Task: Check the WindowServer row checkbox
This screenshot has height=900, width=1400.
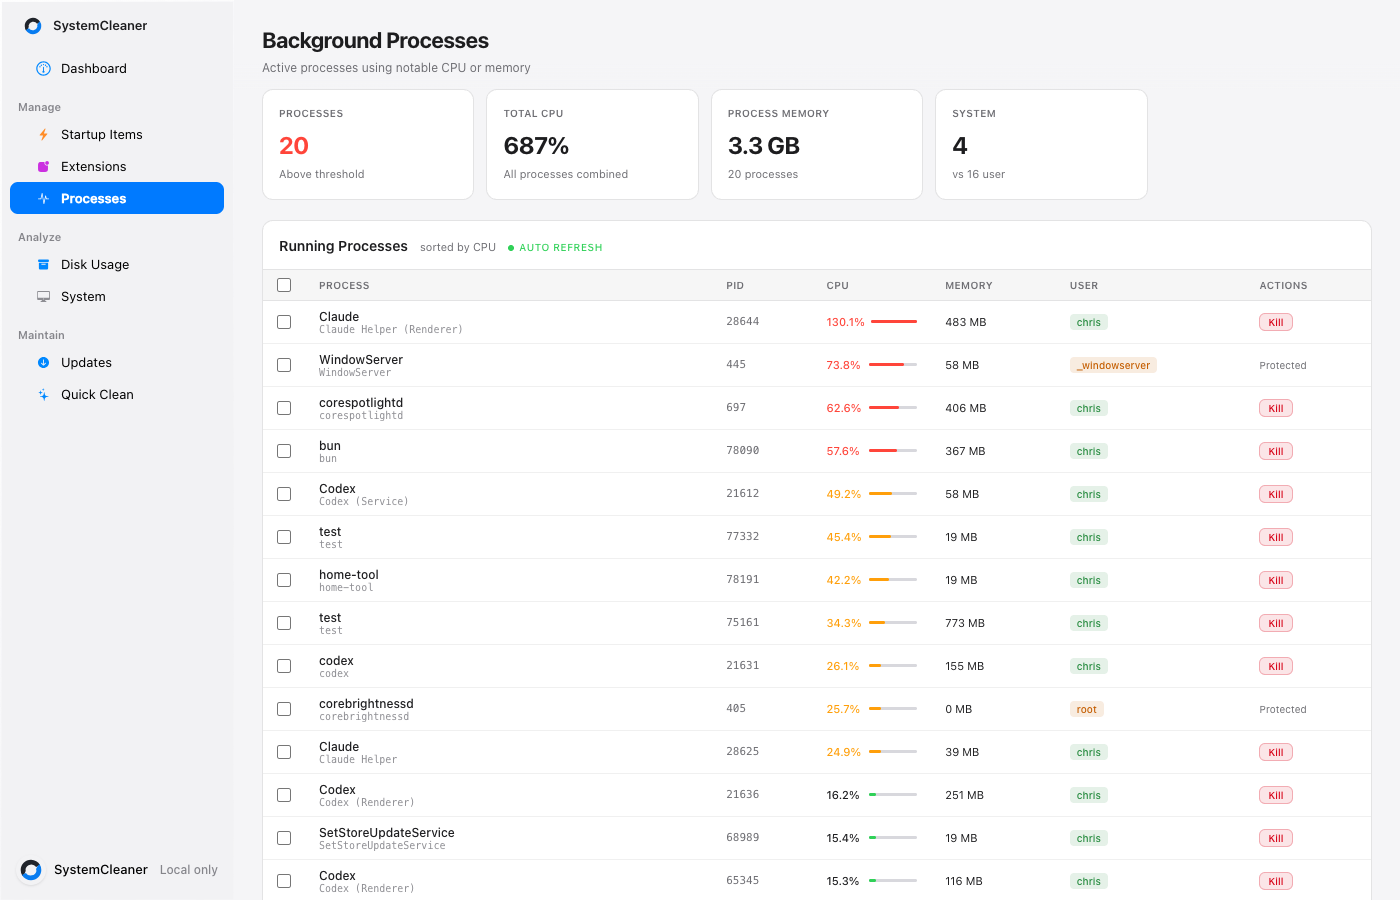Action: (284, 365)
